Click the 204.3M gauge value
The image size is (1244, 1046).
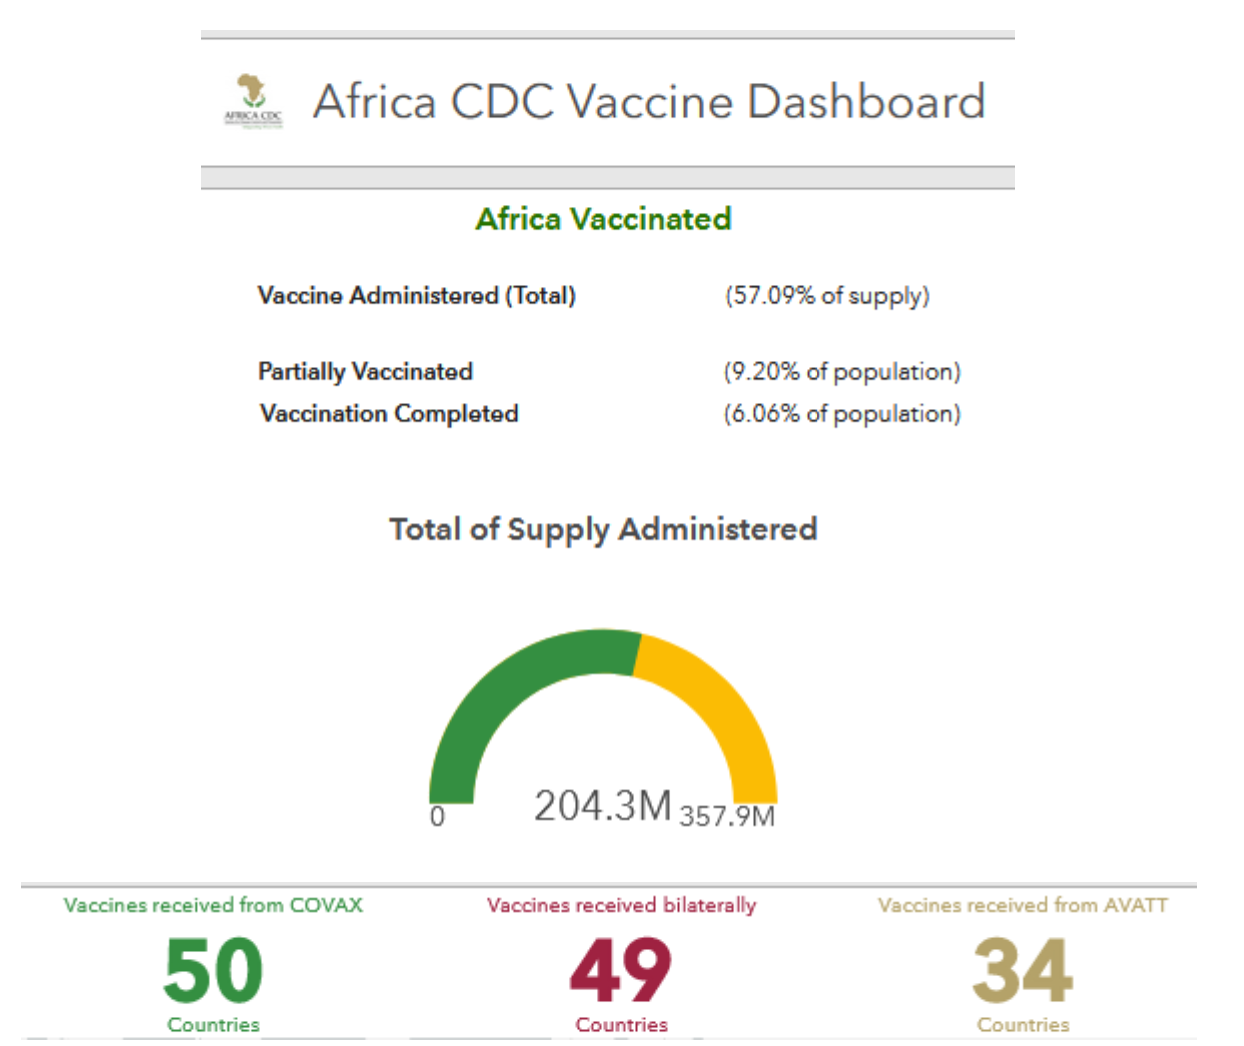(x=602, y=806)
